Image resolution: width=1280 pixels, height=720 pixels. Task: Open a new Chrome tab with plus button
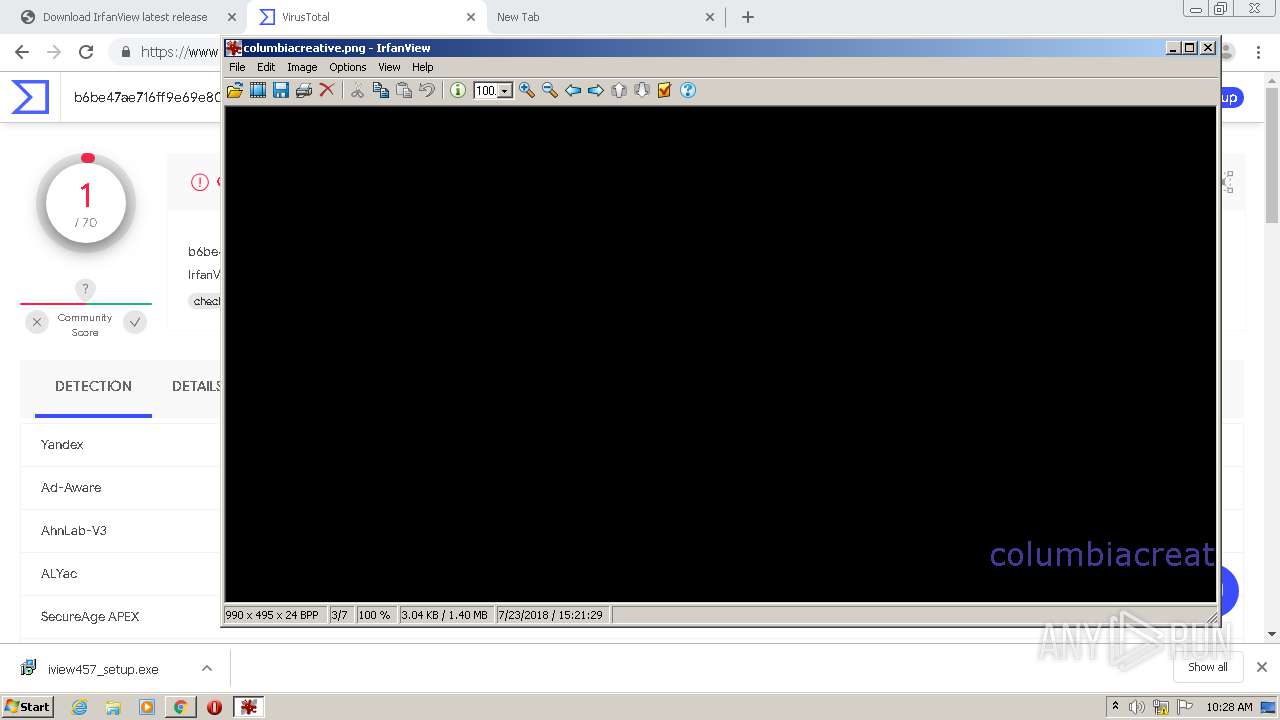pyautogui.click(x=748, y=17)
